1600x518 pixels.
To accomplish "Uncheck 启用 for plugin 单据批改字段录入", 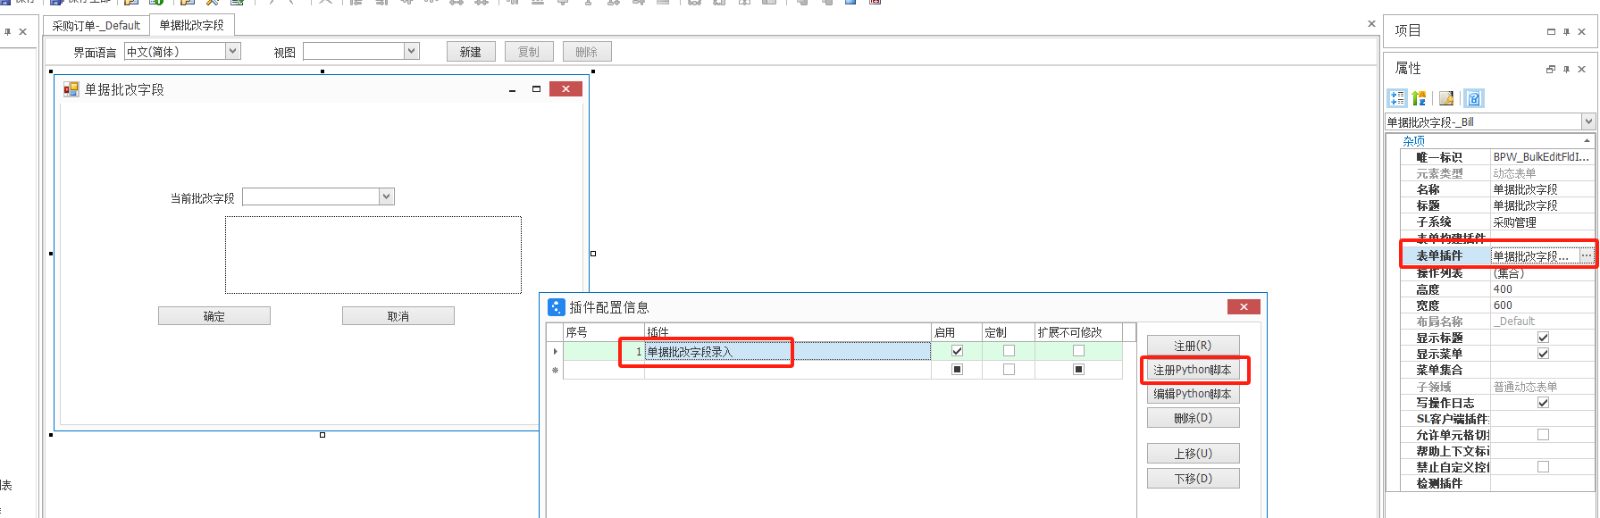I will (x=957, y=351).
